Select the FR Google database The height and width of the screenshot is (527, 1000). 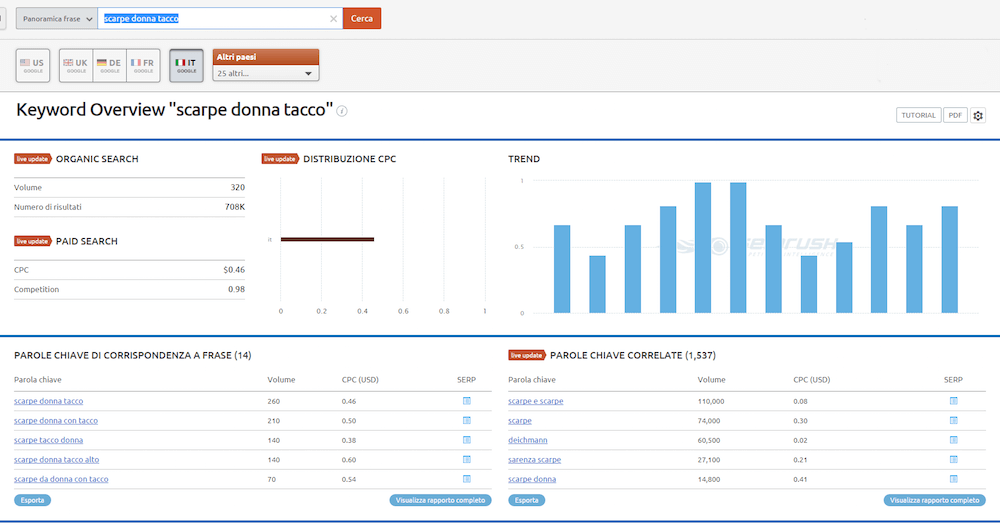[143, 65]
